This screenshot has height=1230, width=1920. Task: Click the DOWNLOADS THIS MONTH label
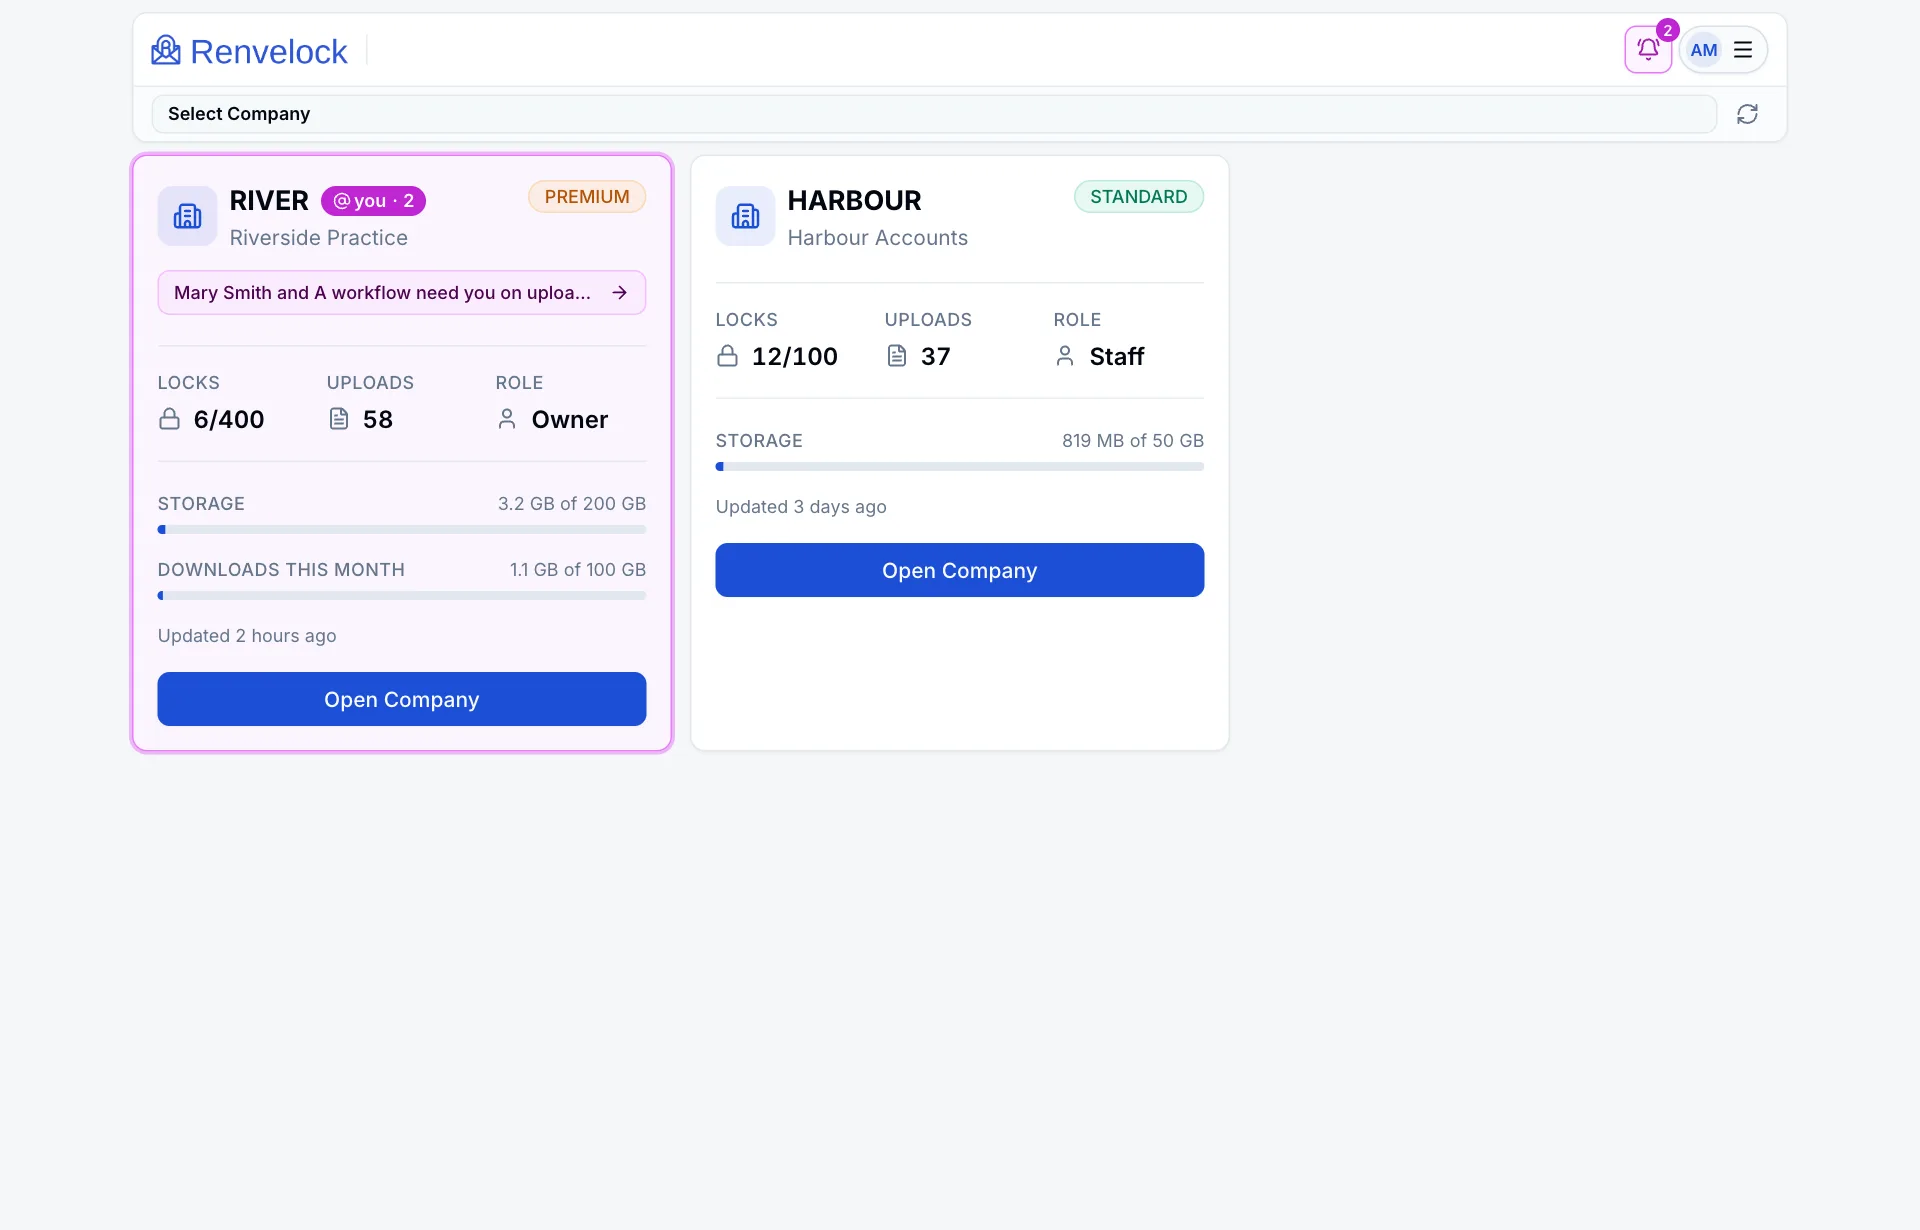coord(281,570)
